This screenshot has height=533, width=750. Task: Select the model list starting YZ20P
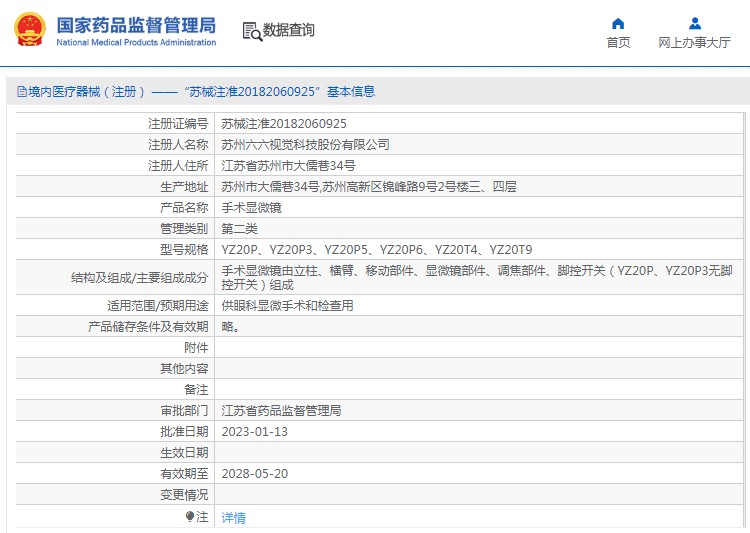(377, 250)
